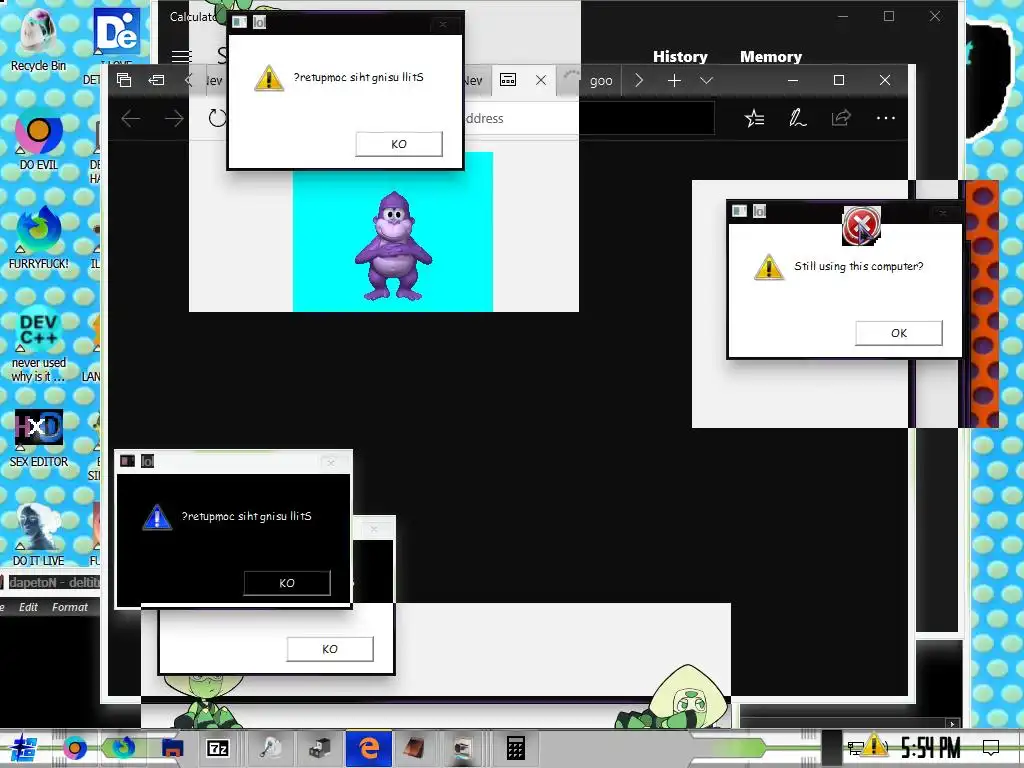Click the scrollbar right arrow above the taskbar
The width and height of the screenshot is (1024, 768).
pyautogui.click(x=952, y=724)
